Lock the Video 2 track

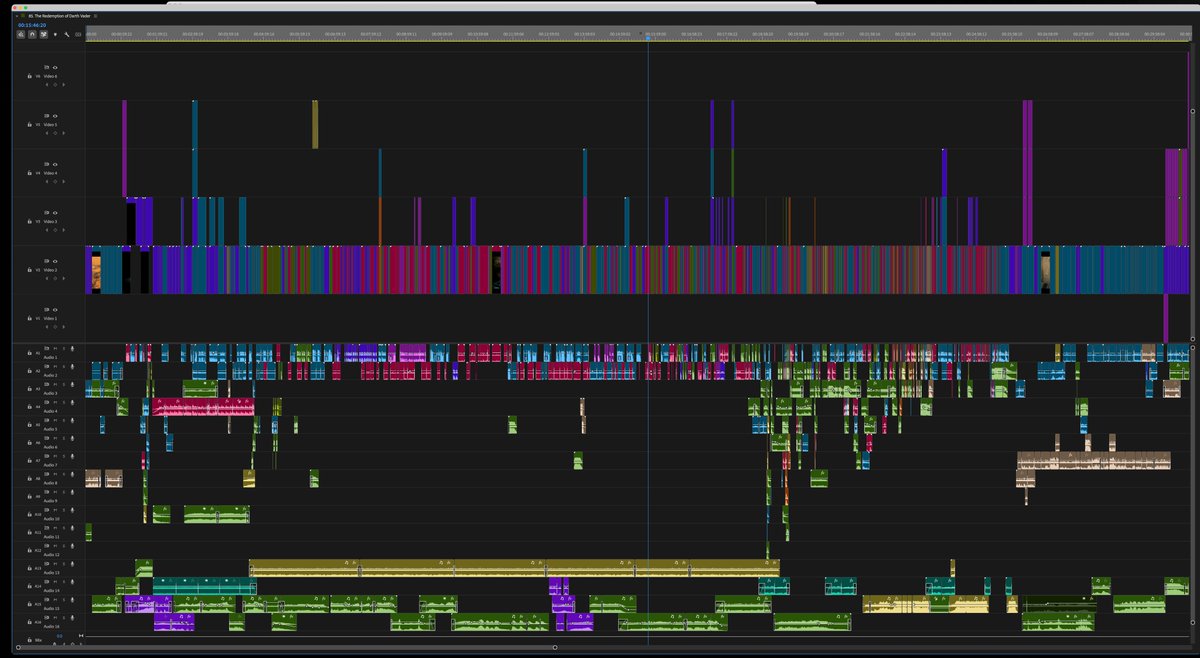(29, 270)
